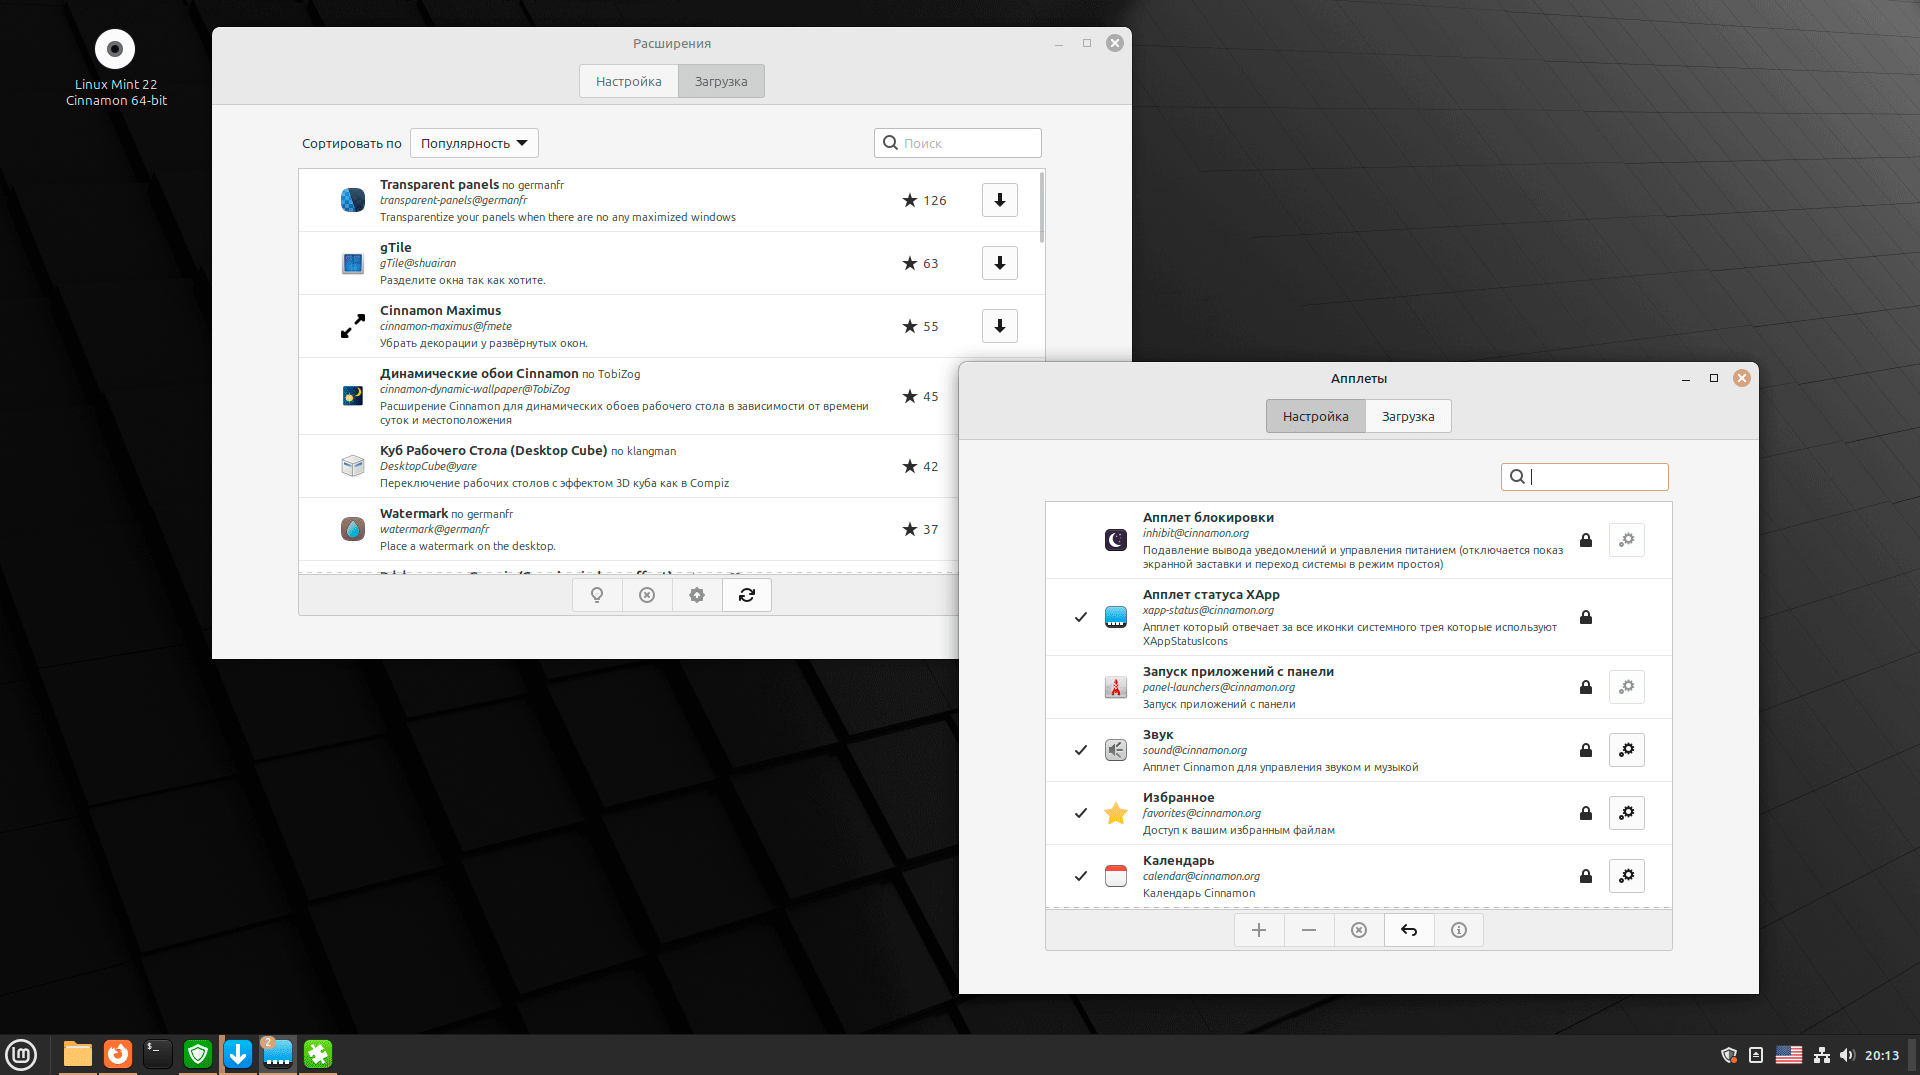This screenshot has height=1075, width=1920.
Task: Open settings for Апплет блокировки
Action: (x=1627, y=540)
